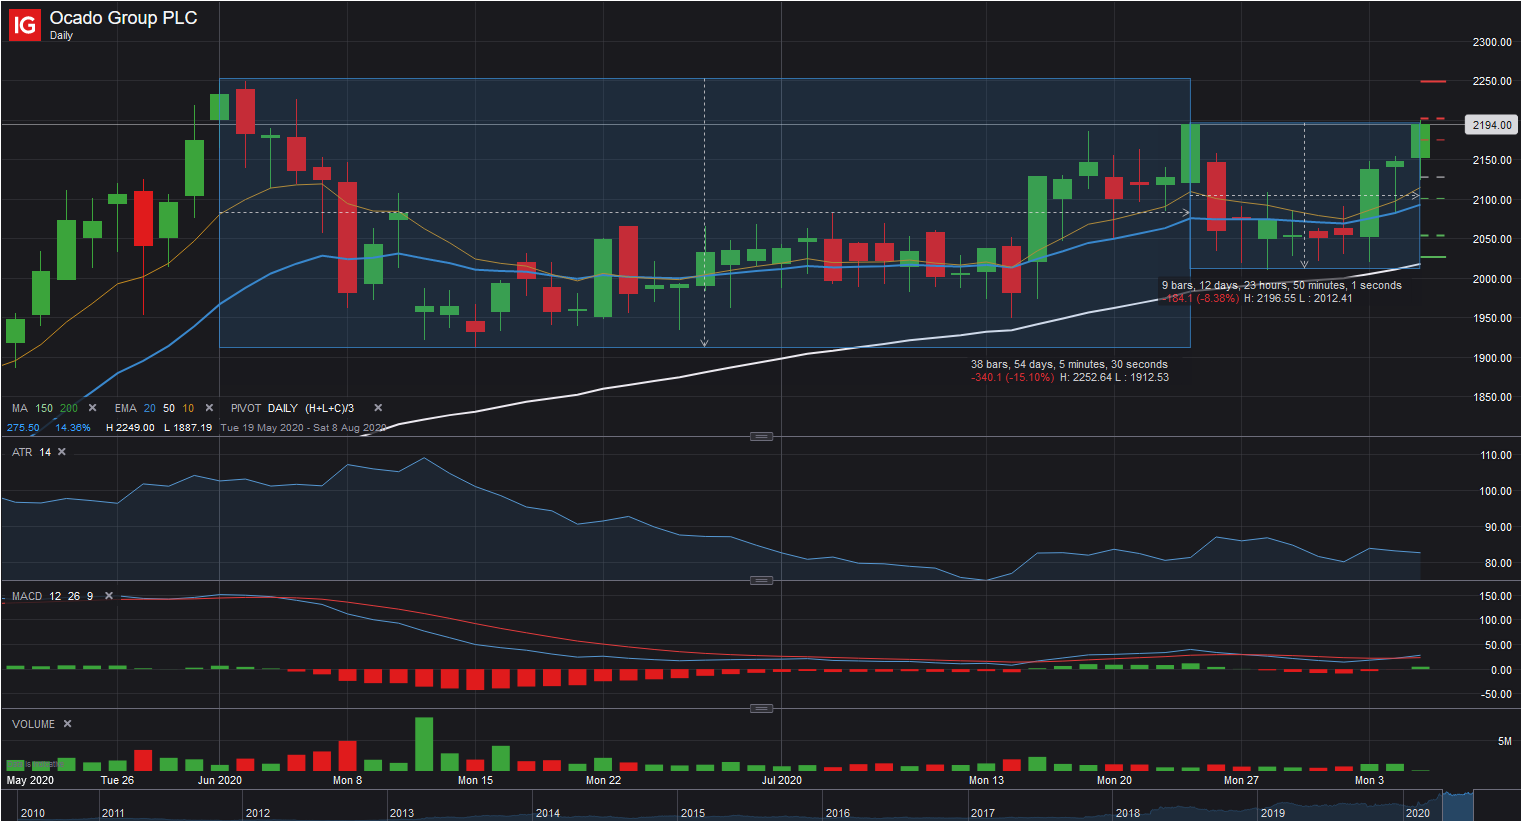The image size is (1521, 823).
Task: Close the MACD 12 26 9 panel
Action: [x=109, y=596]
